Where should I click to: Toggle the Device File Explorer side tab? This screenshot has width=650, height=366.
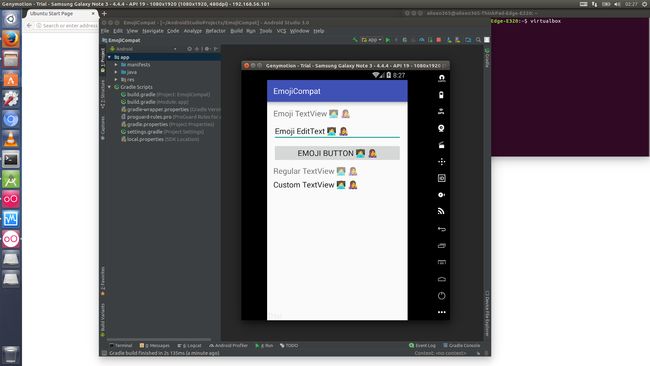tap(487, 313)
